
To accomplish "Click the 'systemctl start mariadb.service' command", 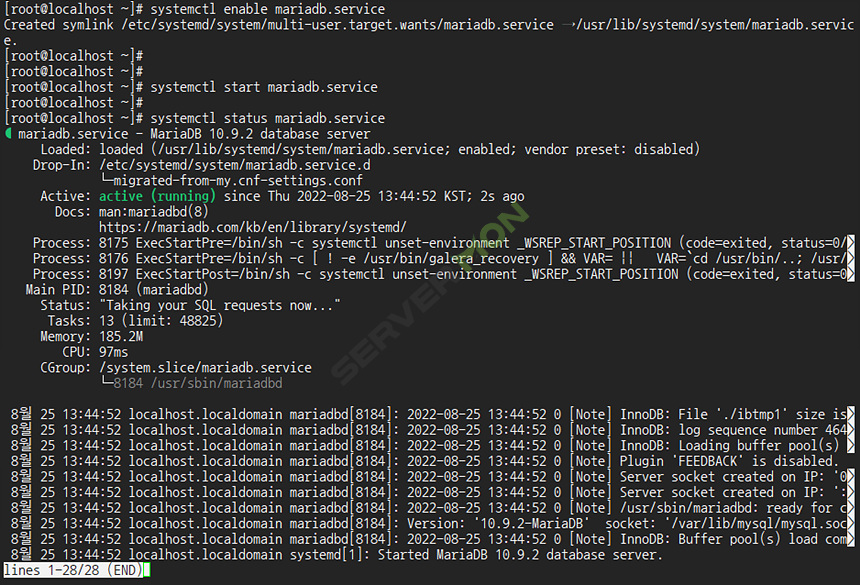I will pos(264,87).
